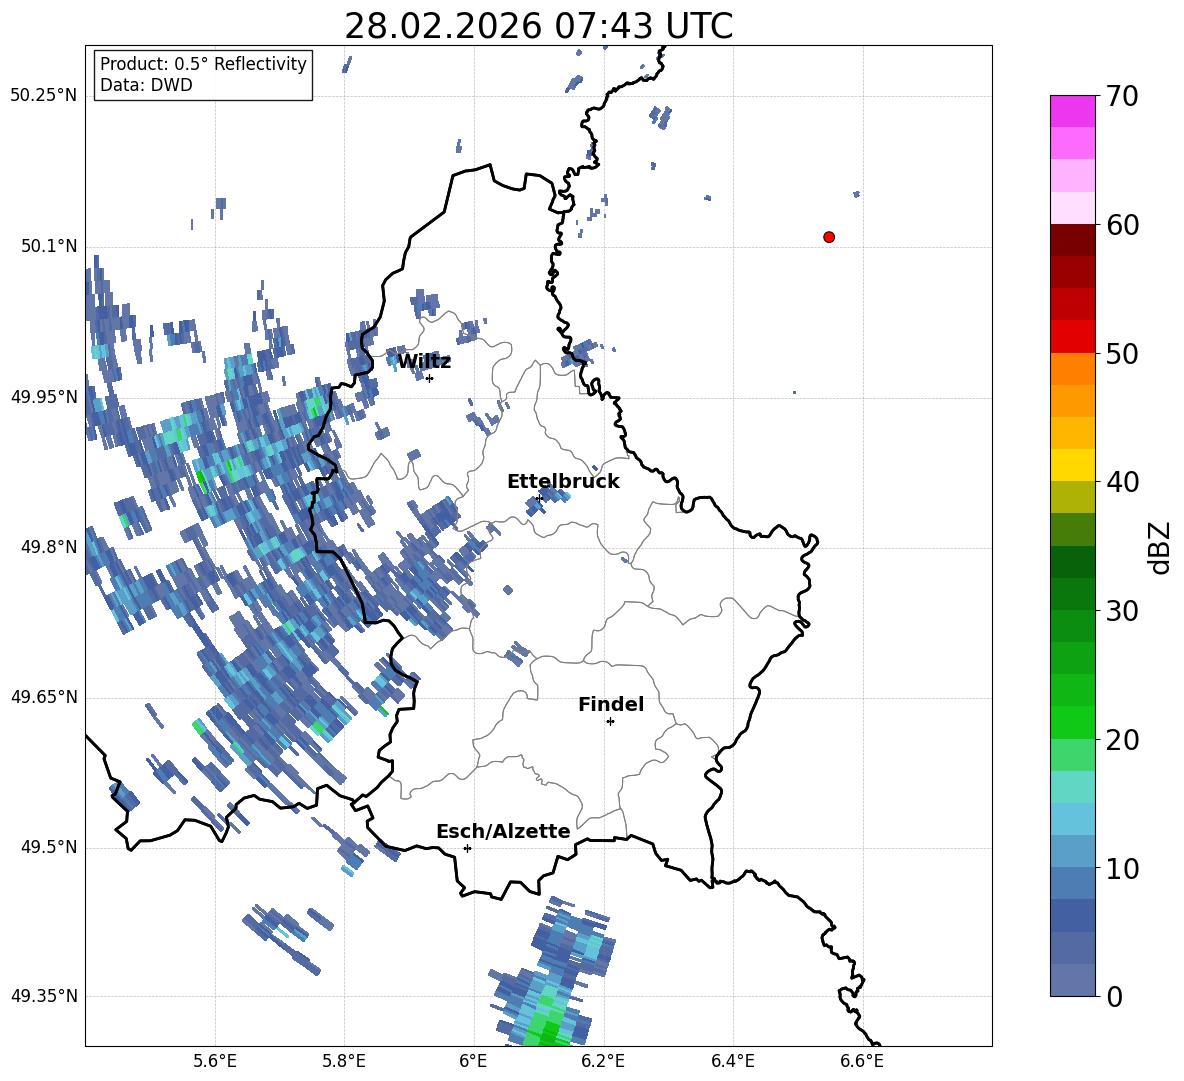Click the 50 tick label on colorbar
Screen dimensions: 1184x1081
(x=1122, y=354)
